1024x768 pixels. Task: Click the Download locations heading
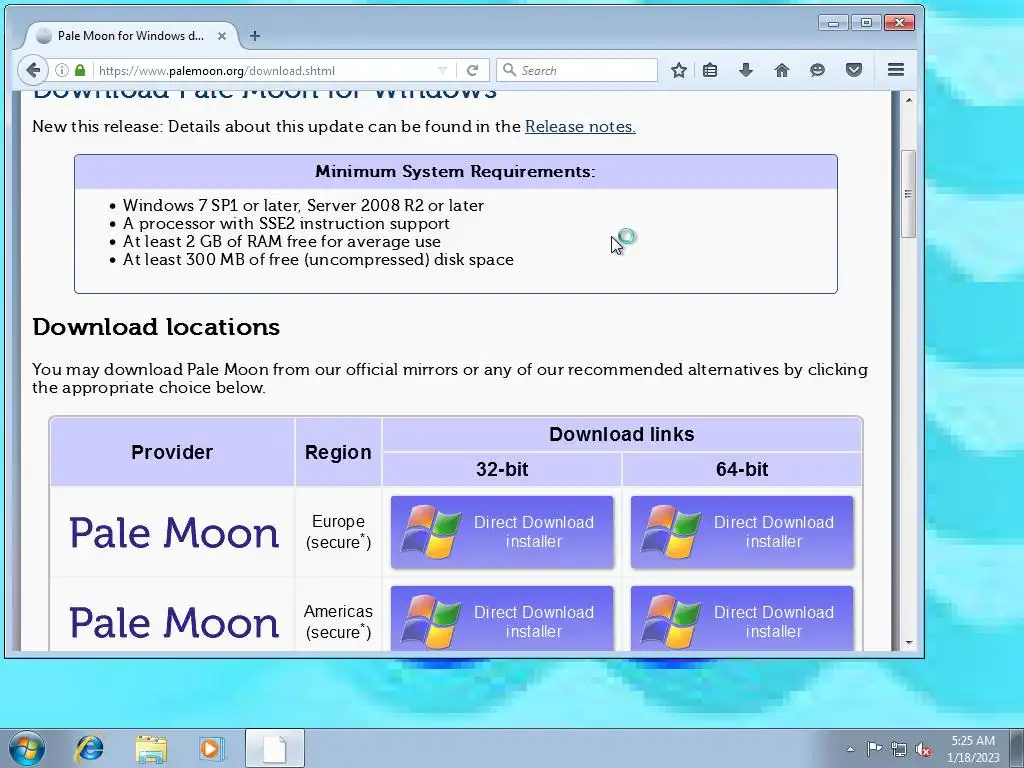tap(156, 327)
